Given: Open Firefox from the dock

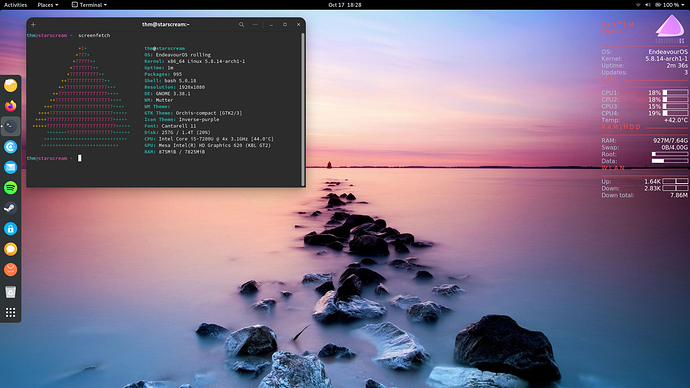Looking at the screenshot, I should point(11,106).
